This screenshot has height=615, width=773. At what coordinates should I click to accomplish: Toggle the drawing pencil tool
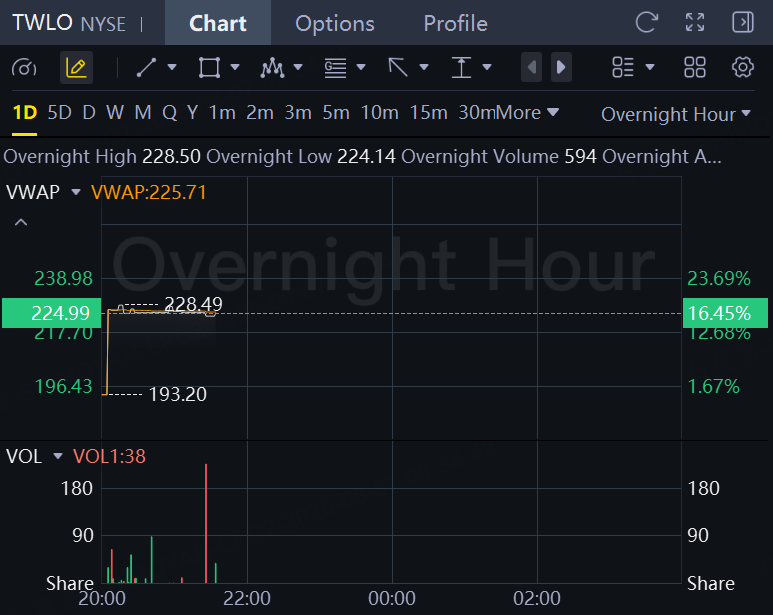pos(76,67)
